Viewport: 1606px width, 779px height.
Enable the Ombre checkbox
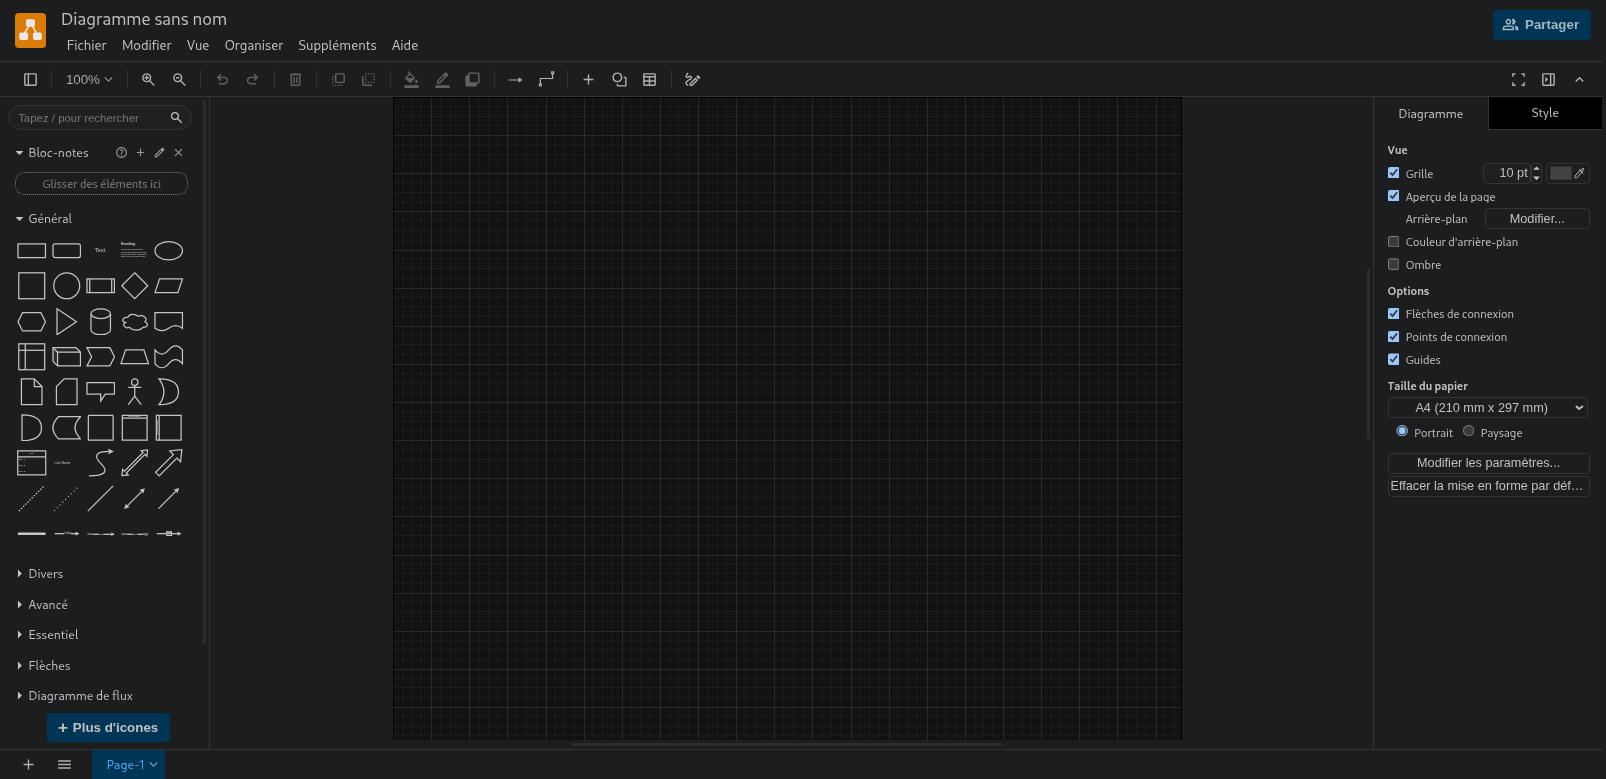(x=1394, y=265)
